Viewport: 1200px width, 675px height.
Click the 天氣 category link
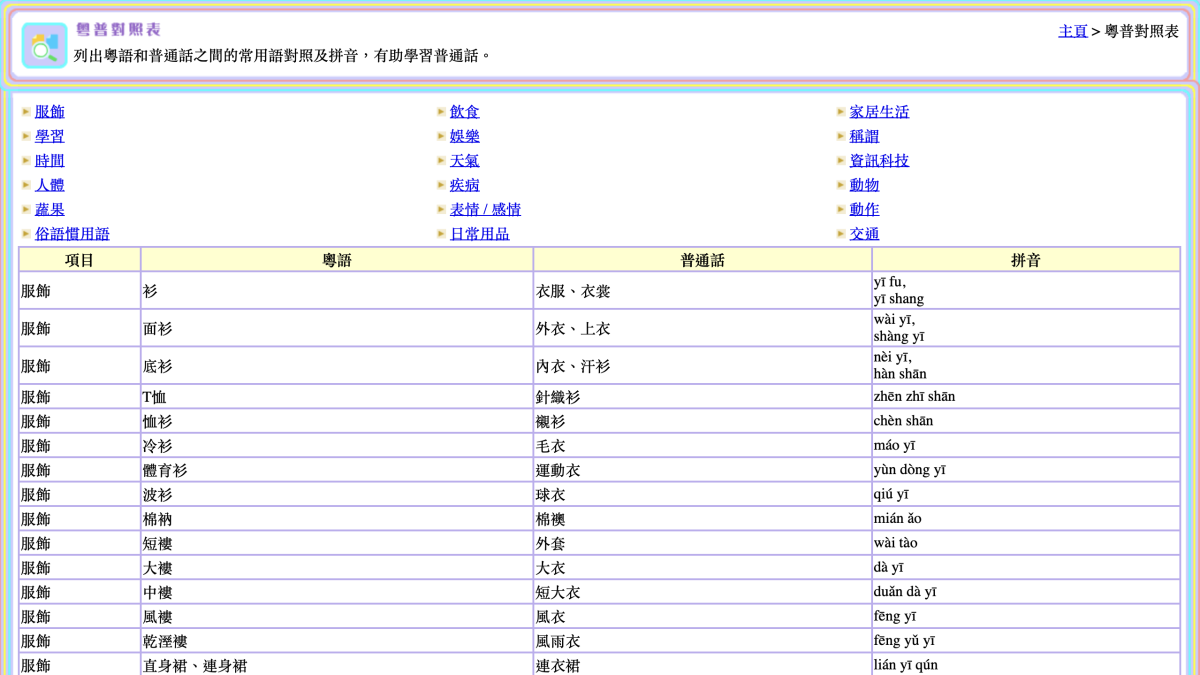465,161
